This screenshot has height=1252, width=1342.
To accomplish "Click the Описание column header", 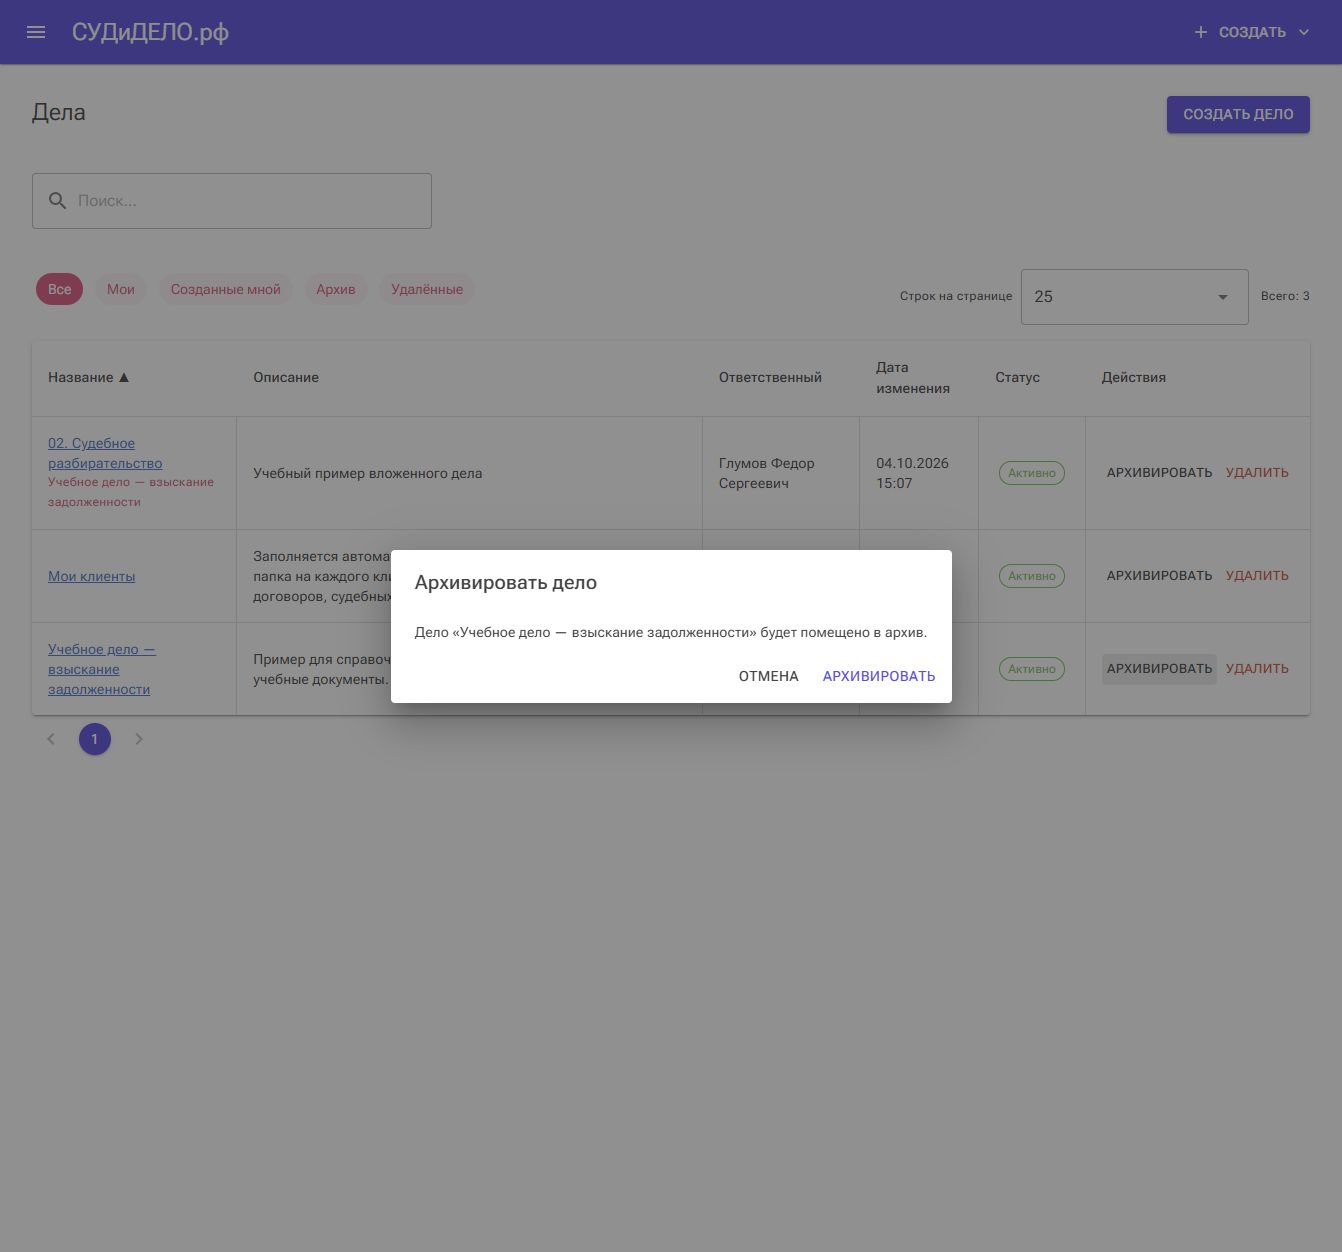I will (x=286, y=378).
